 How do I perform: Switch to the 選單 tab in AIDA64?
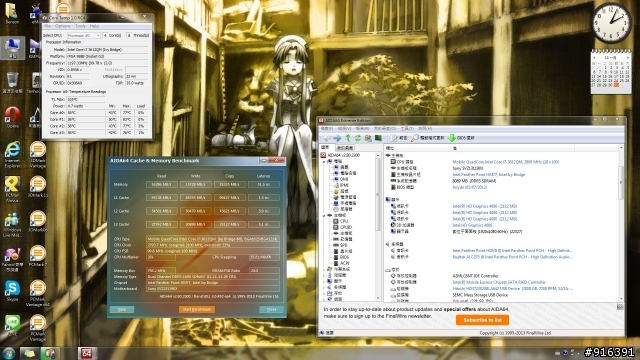click(x=326, y=147)
